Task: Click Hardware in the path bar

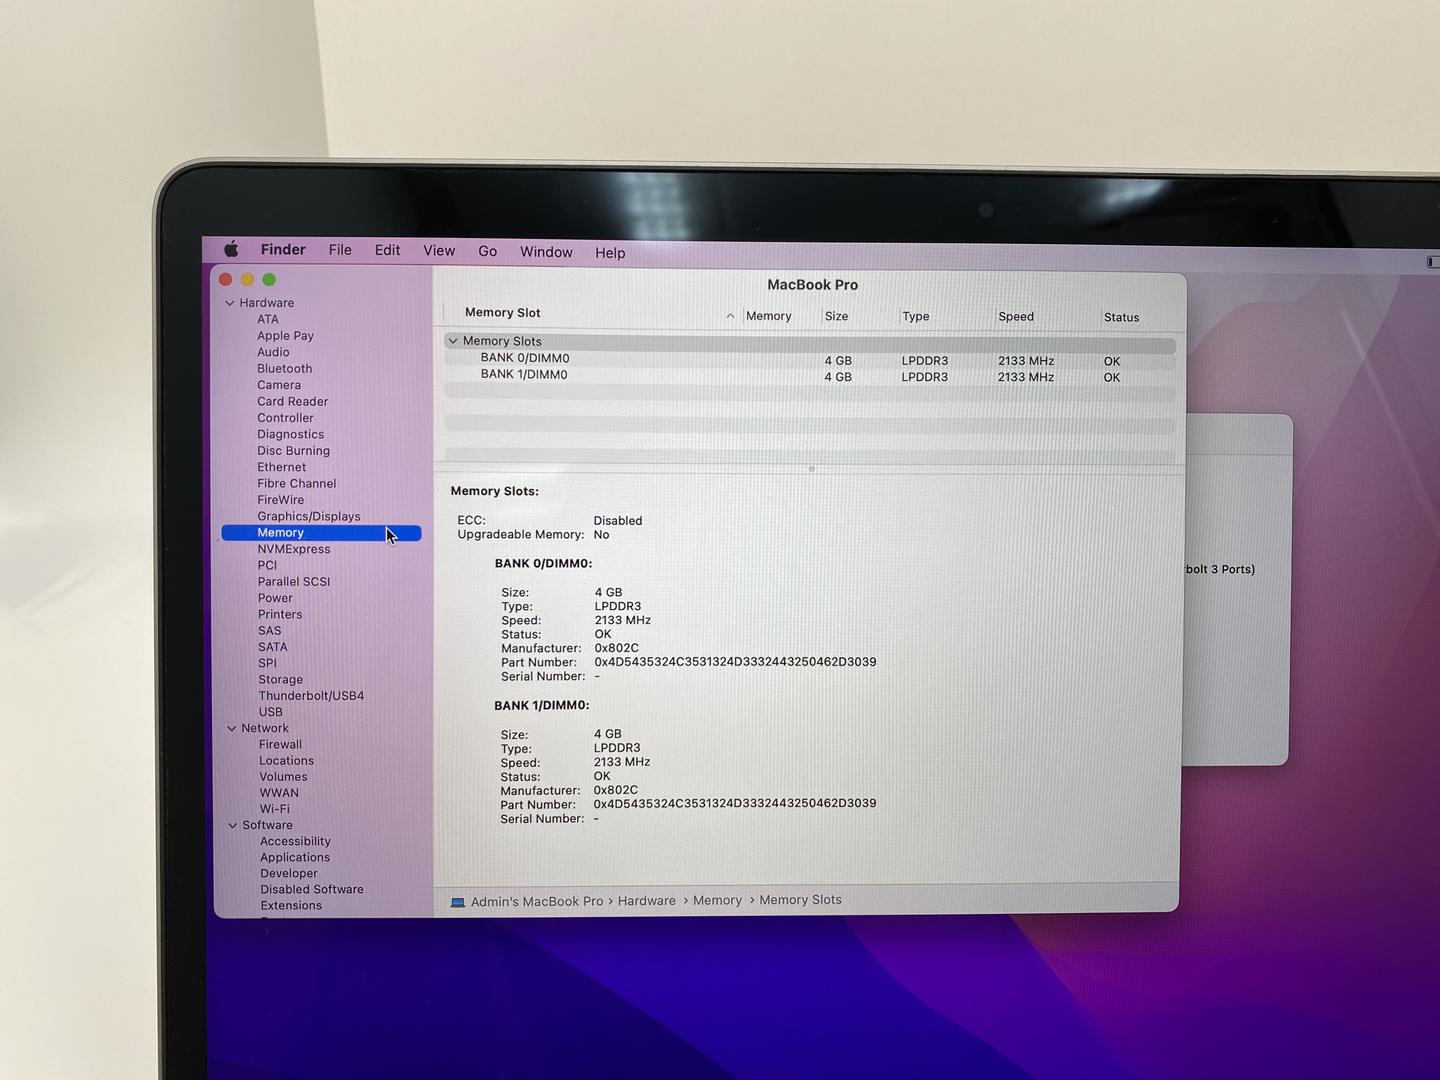Action: pos(646,901)
